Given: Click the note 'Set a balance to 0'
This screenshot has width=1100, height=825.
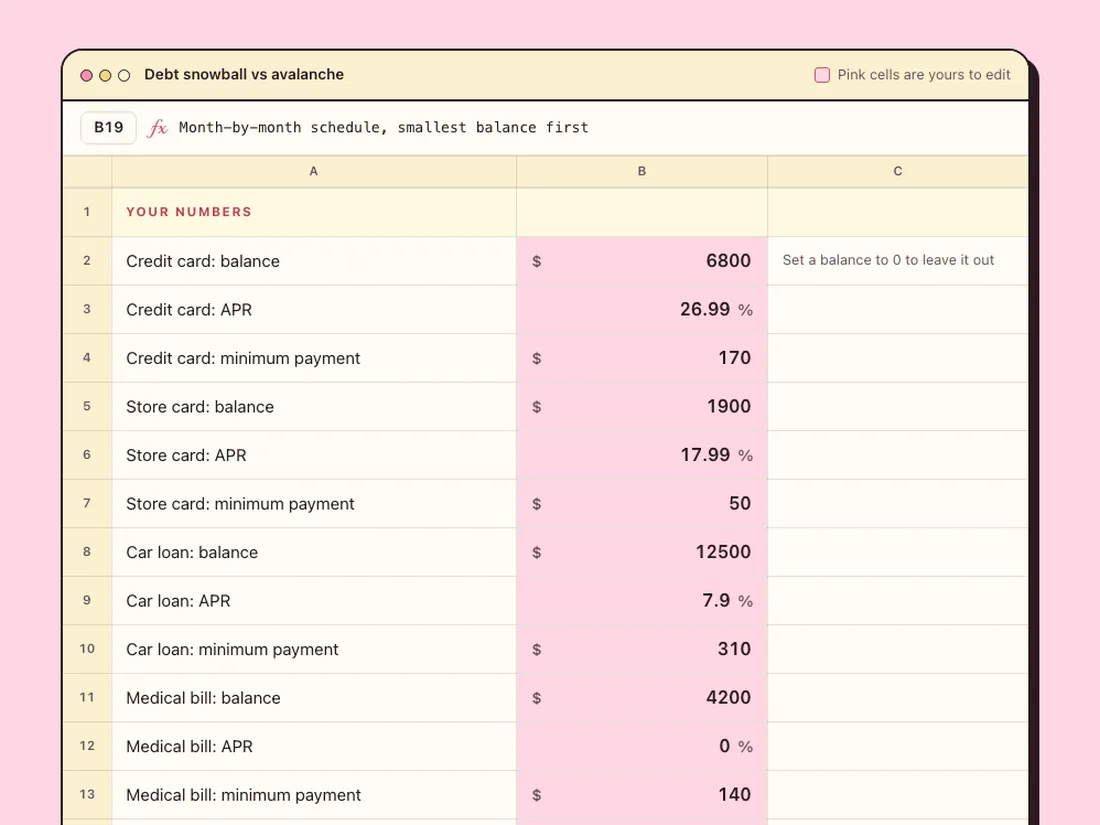Looking at the screenshot, I should [888, 260].
